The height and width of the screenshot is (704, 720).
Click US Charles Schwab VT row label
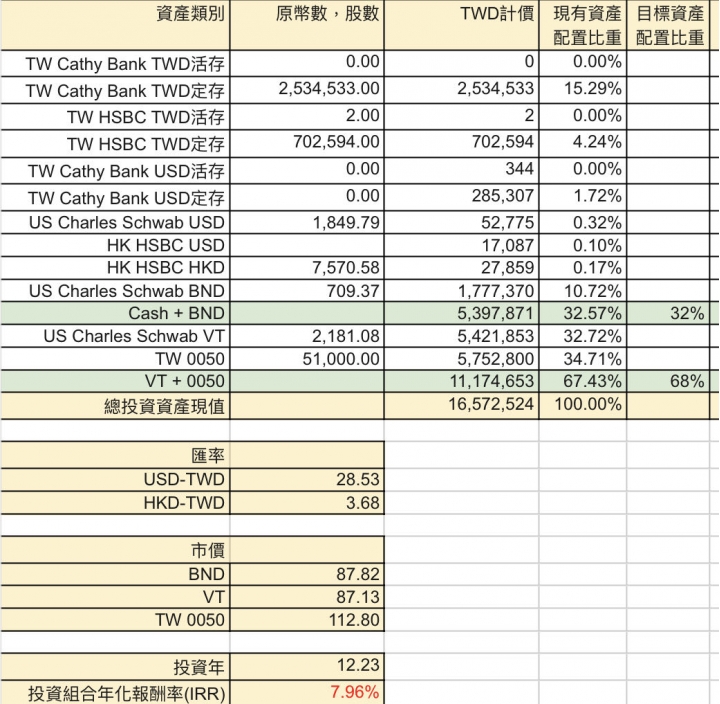click(115, 336)
